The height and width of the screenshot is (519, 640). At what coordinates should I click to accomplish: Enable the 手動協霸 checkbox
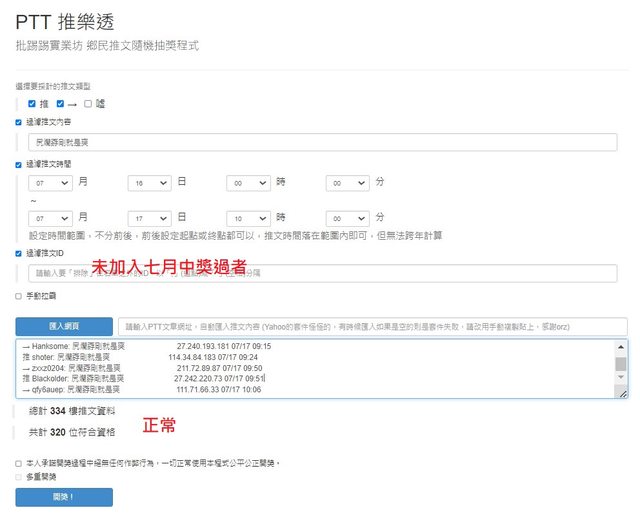tap(19, 296)
